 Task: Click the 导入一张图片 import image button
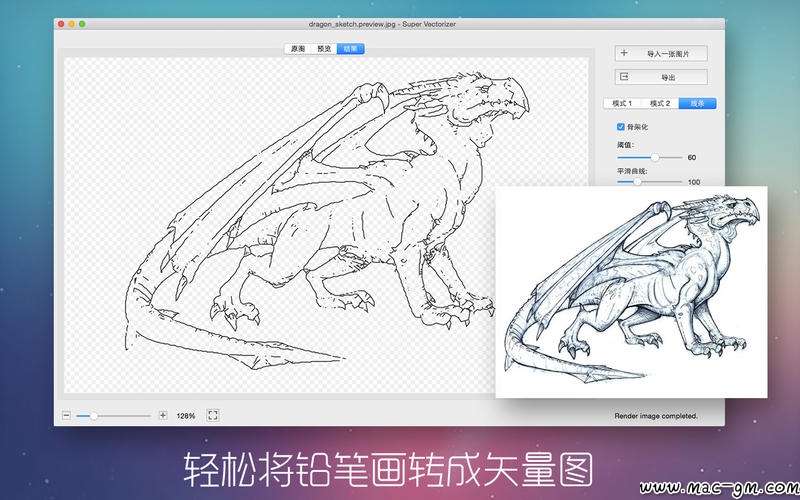661,53
